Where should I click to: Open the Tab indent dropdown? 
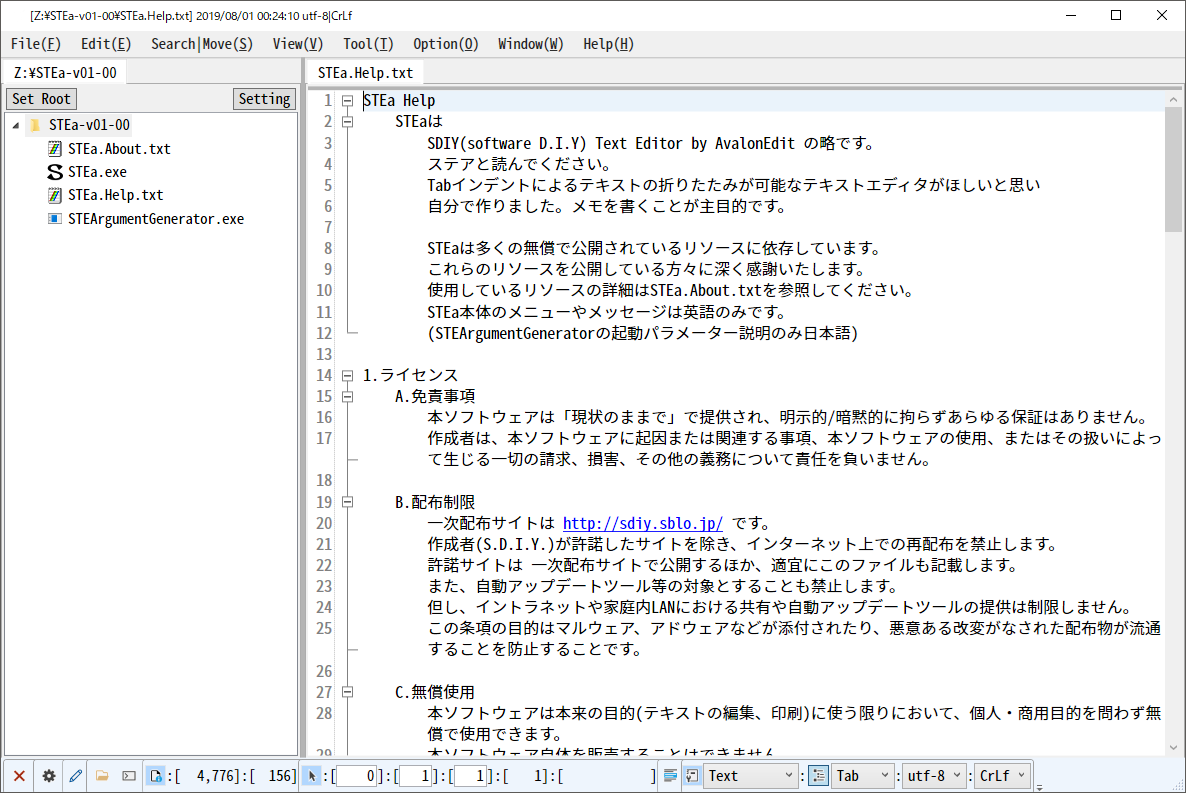click(863, 776)
